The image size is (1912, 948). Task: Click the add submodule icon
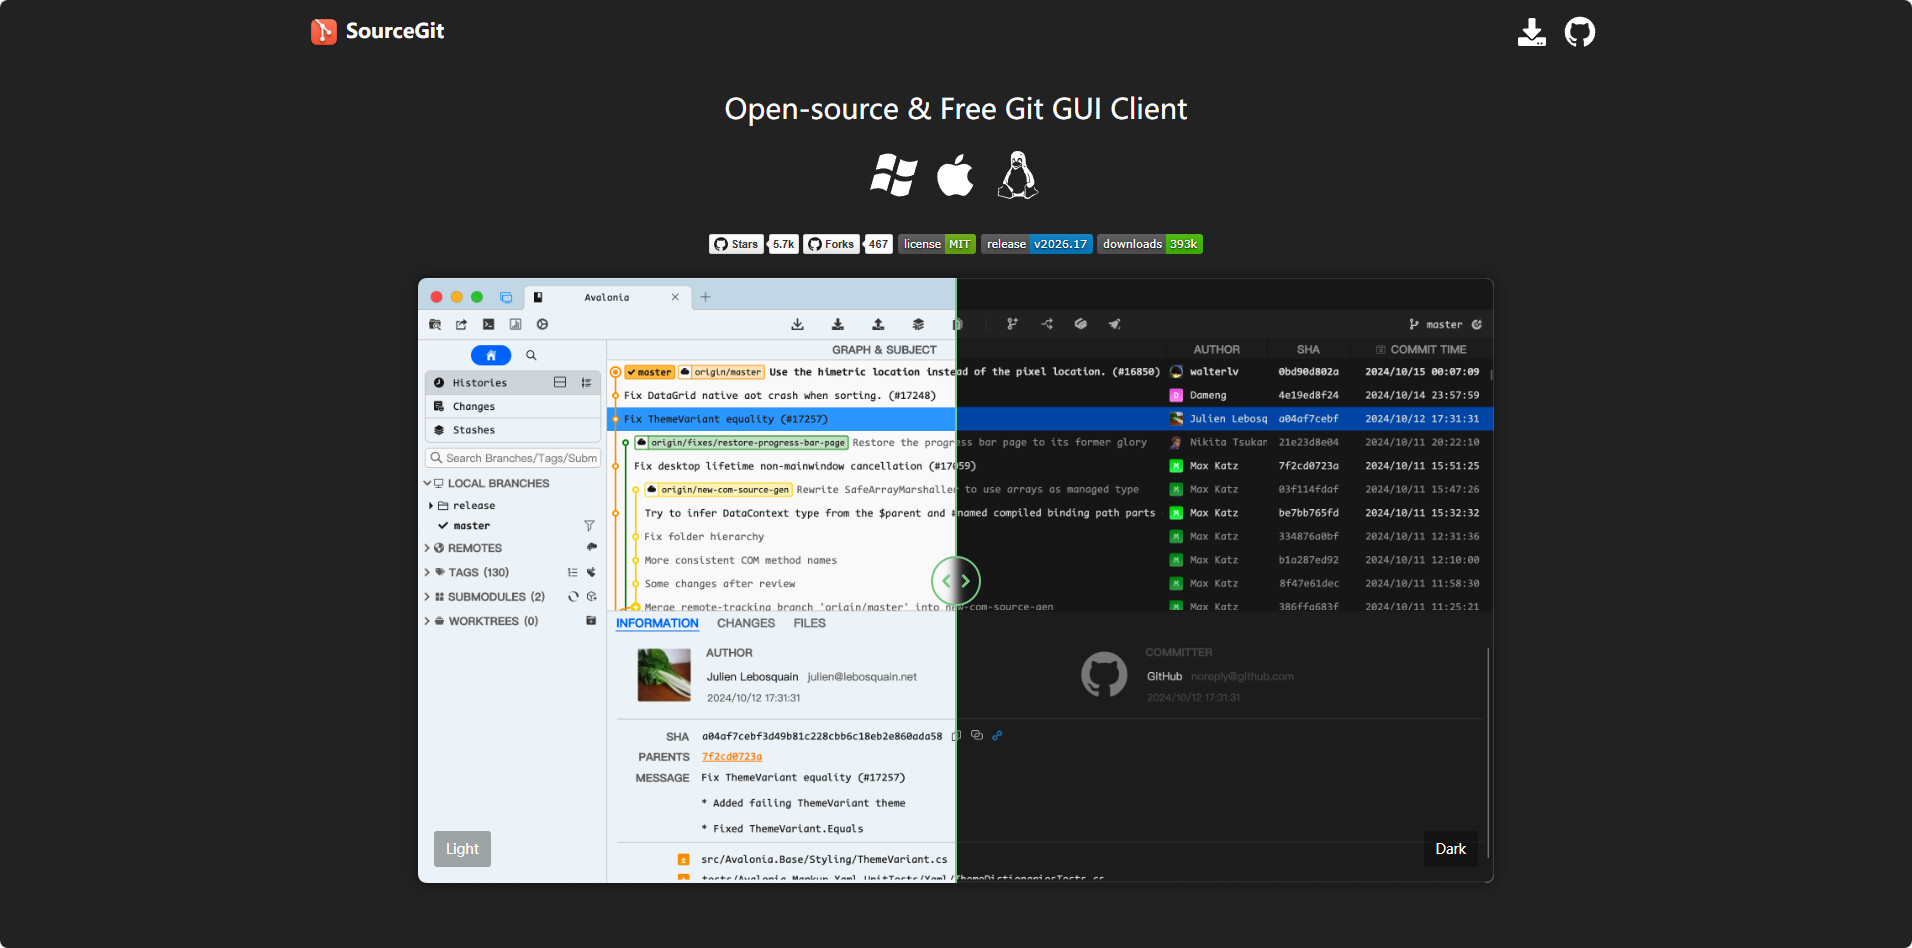click(x=591, y=597)
